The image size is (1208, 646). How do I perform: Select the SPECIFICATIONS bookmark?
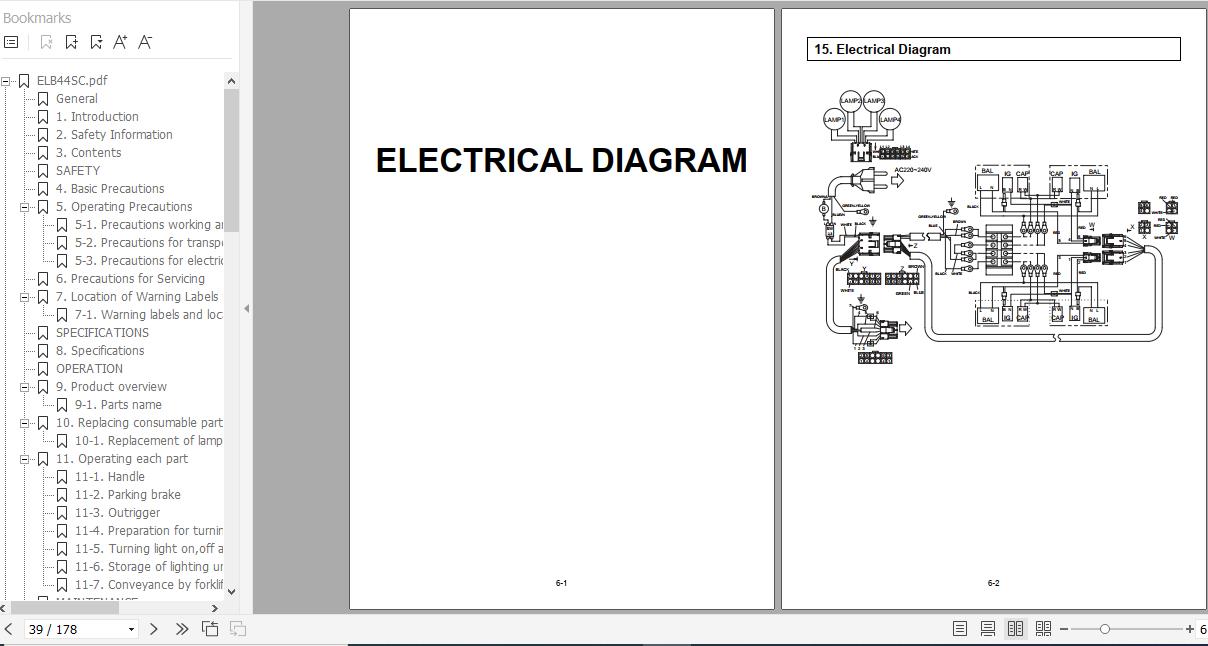[102, 333]
